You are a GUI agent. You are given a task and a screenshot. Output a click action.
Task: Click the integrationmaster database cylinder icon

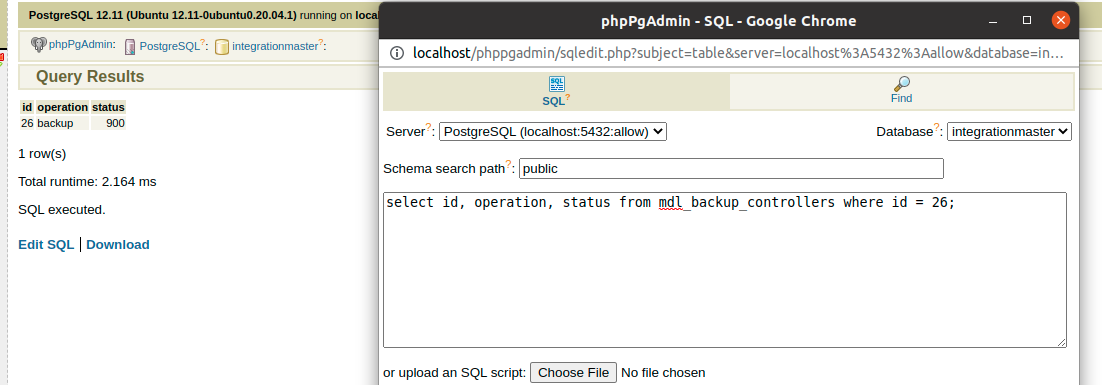222,46
